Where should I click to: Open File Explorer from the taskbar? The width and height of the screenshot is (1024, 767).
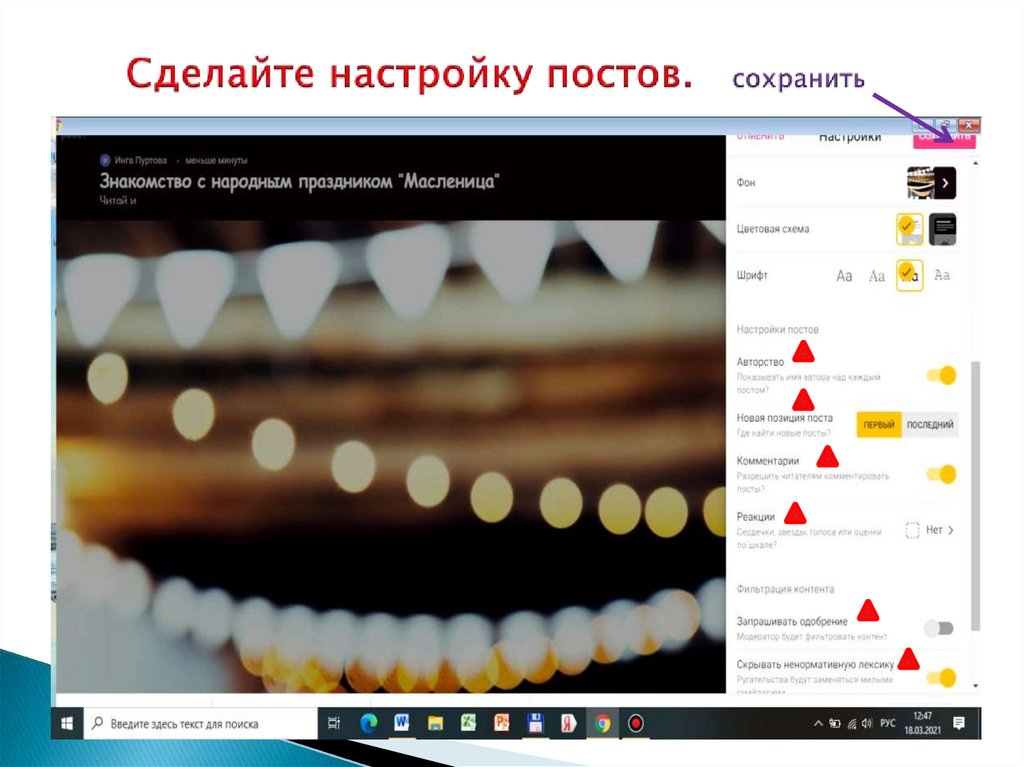click(435, 723)
